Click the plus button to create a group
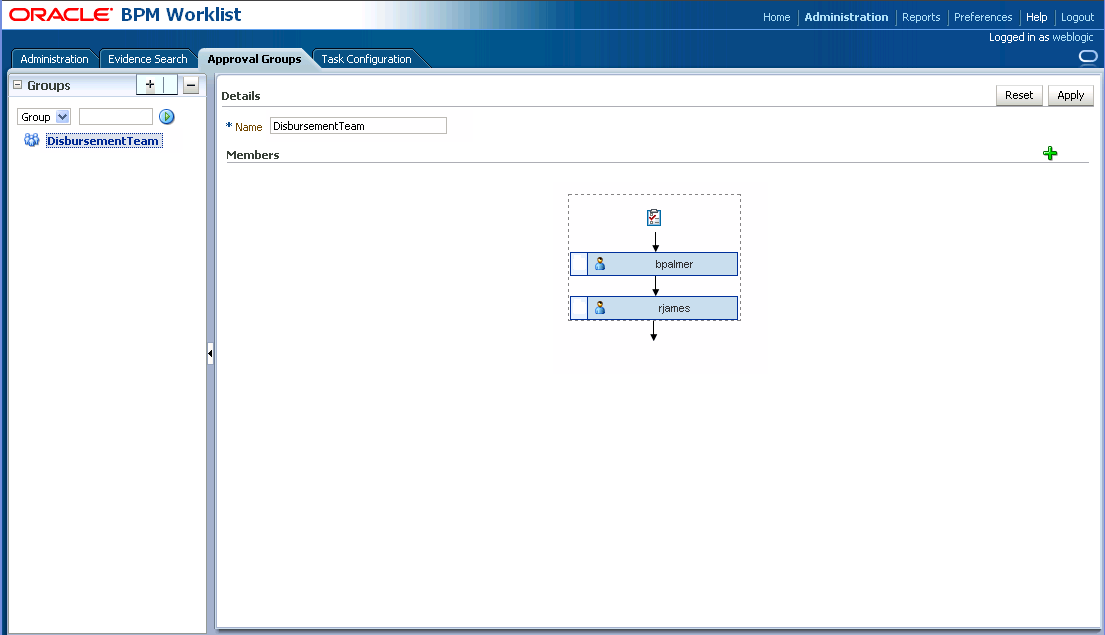Viewport: 1105px width, 635px height. [147, 84]
